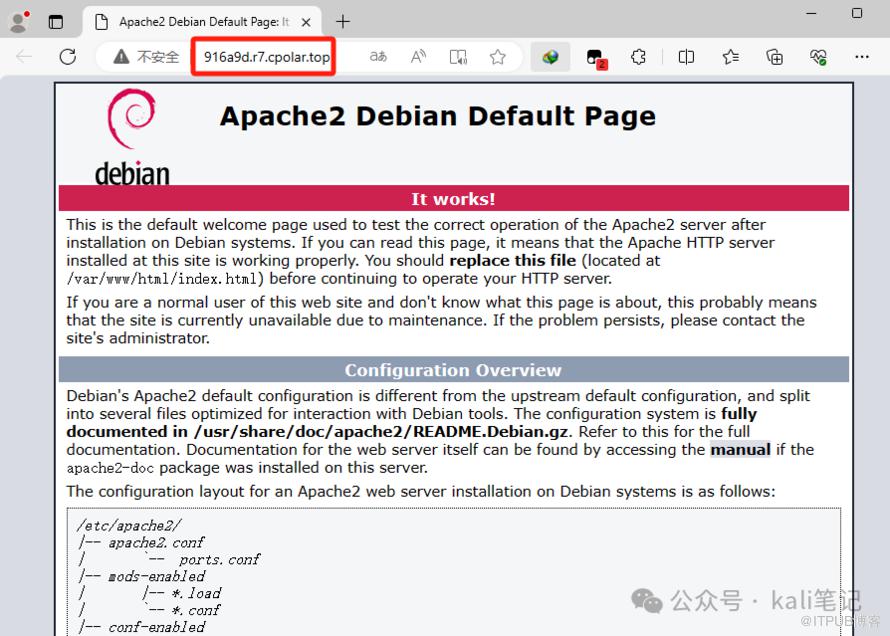Open a new tab with plus button
This screenshot has height=636, width=890.
[343, 21]
